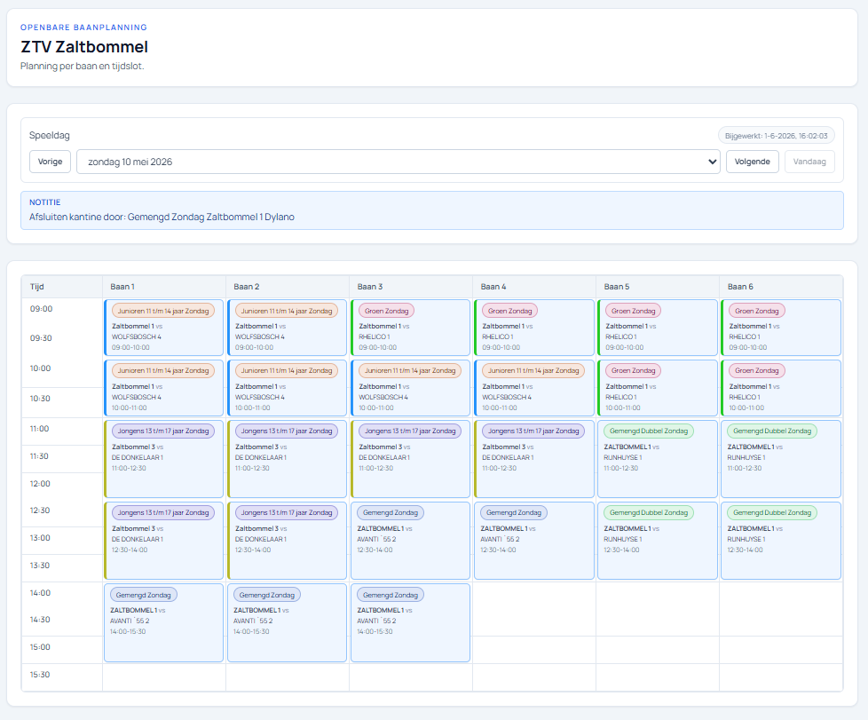868x720 pixels.
Task: Open Baan 2 Junioren match at 09:00-10:00
Action: (287, 328)
